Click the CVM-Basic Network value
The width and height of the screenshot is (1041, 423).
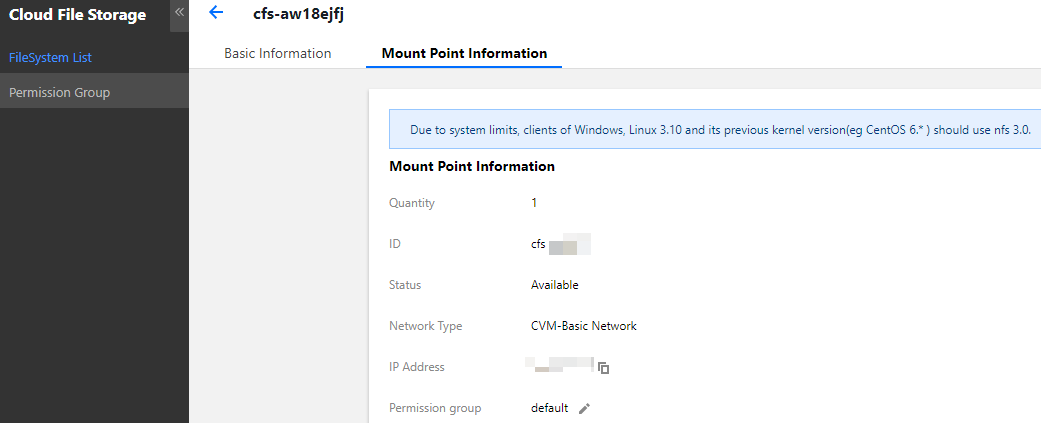click(583, 326)
